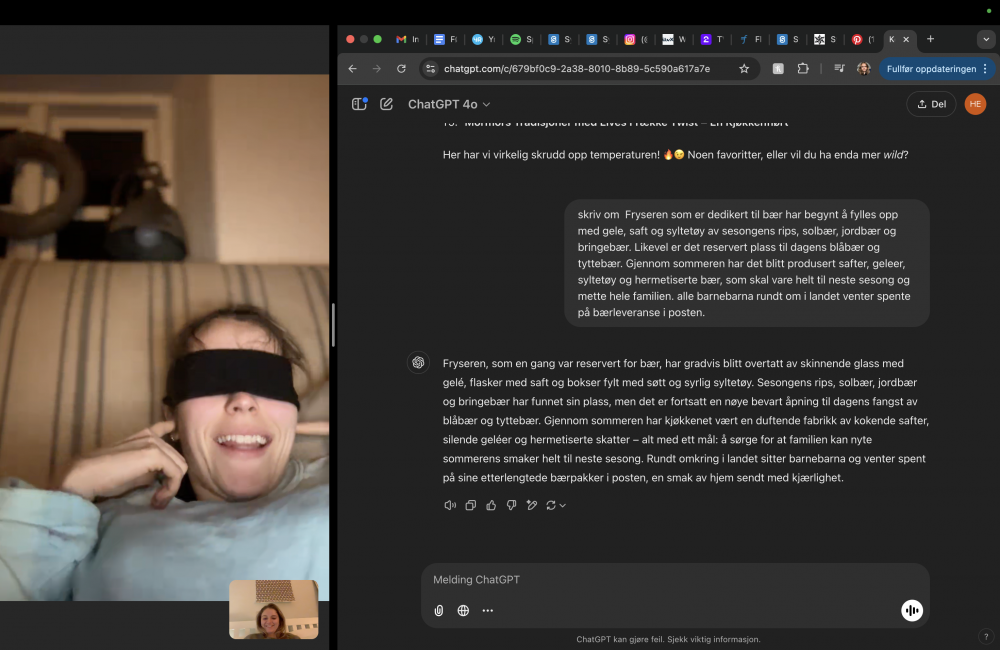Open the Pinterest browser tab
Image resolution: width=1000 pixels, height=650 pixels.
tap(863, 40)
